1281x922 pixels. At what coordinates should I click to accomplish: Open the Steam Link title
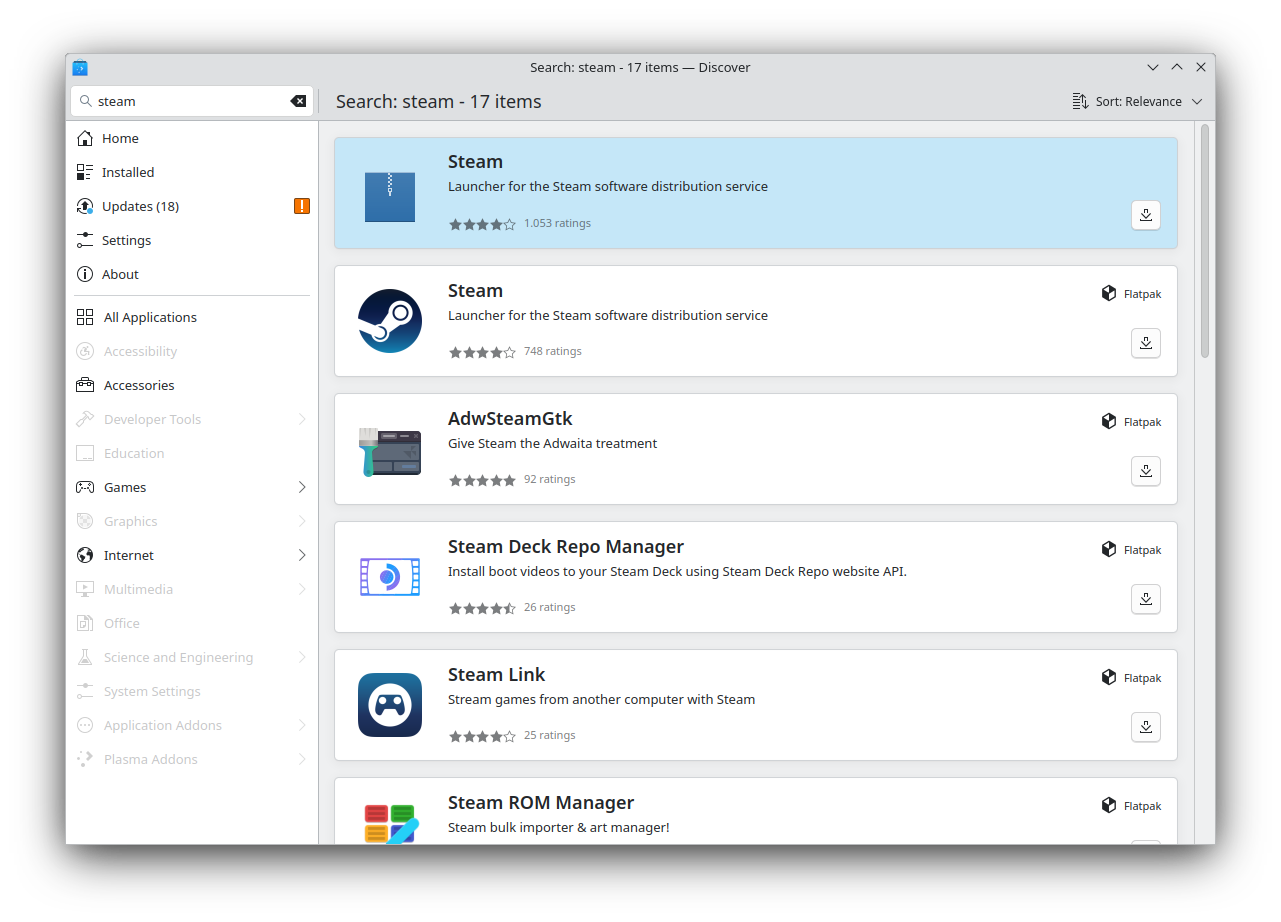tap(497, 675)
